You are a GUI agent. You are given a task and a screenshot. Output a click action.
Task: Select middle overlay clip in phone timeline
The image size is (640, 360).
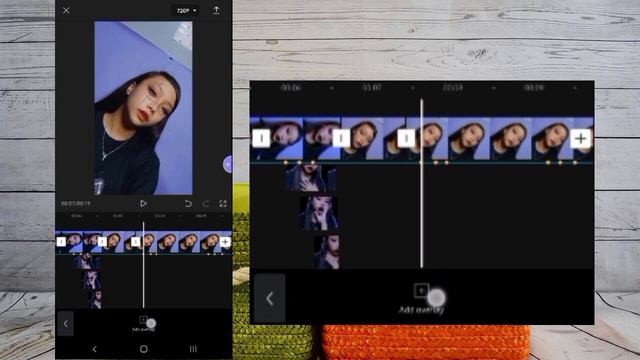tap(91, 280)
